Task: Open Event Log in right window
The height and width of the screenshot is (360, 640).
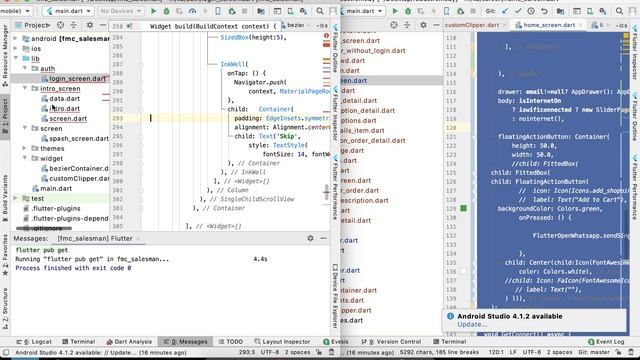Action: click(606, 341)
